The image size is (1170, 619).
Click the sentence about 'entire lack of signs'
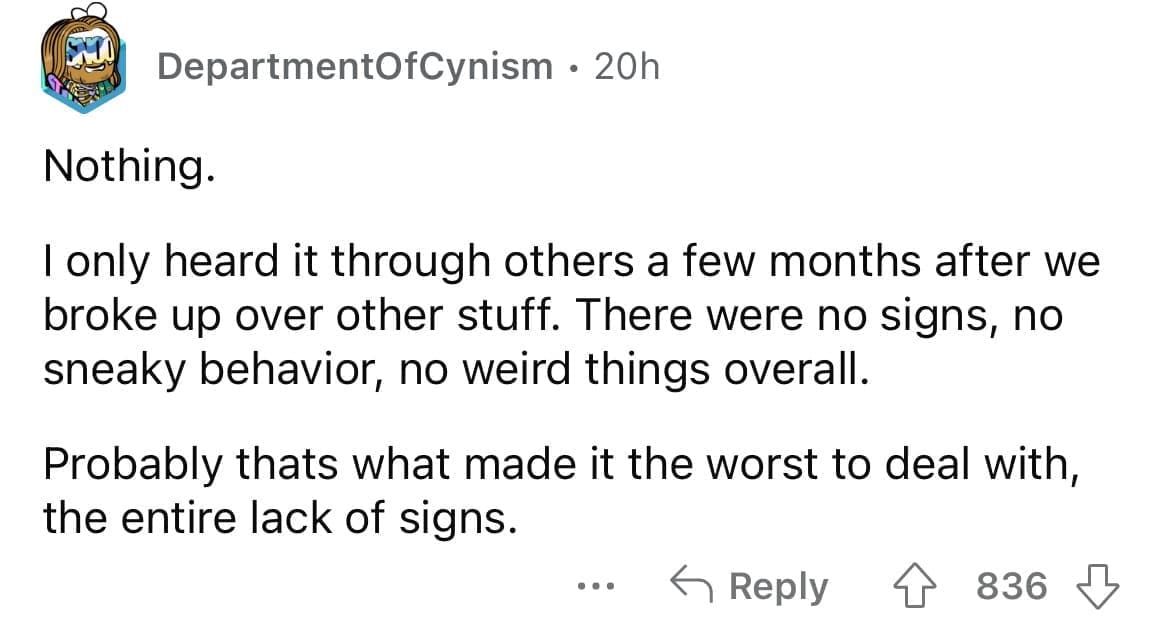(280, 517)
